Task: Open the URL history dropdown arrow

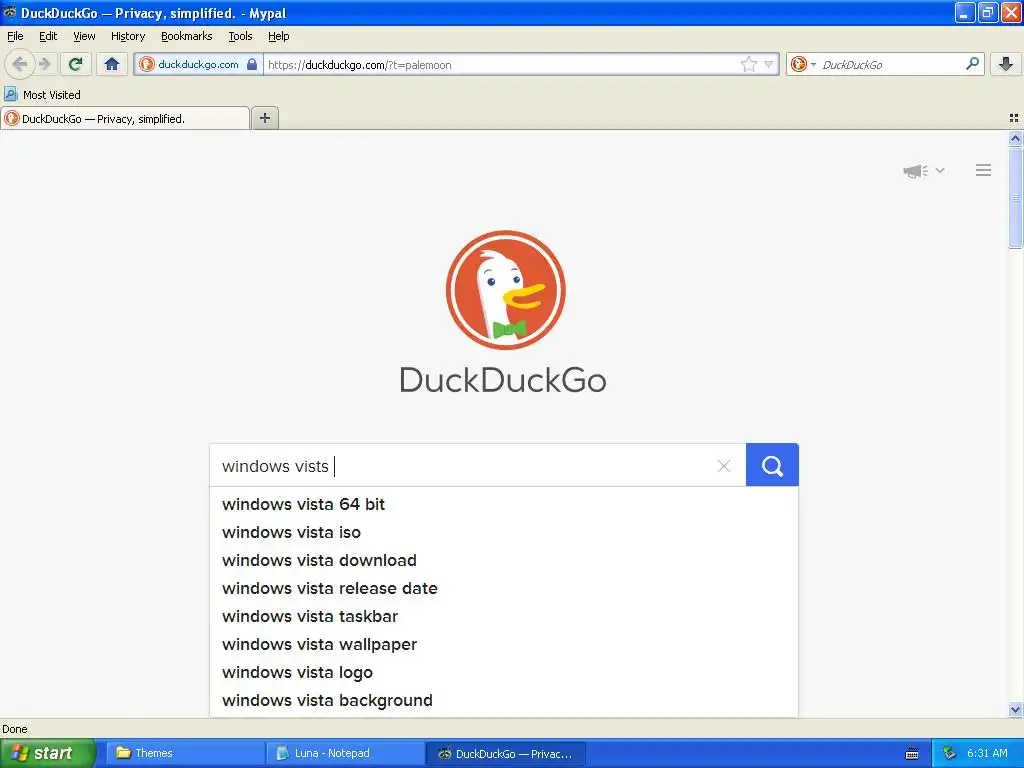Action: [769, 64]
